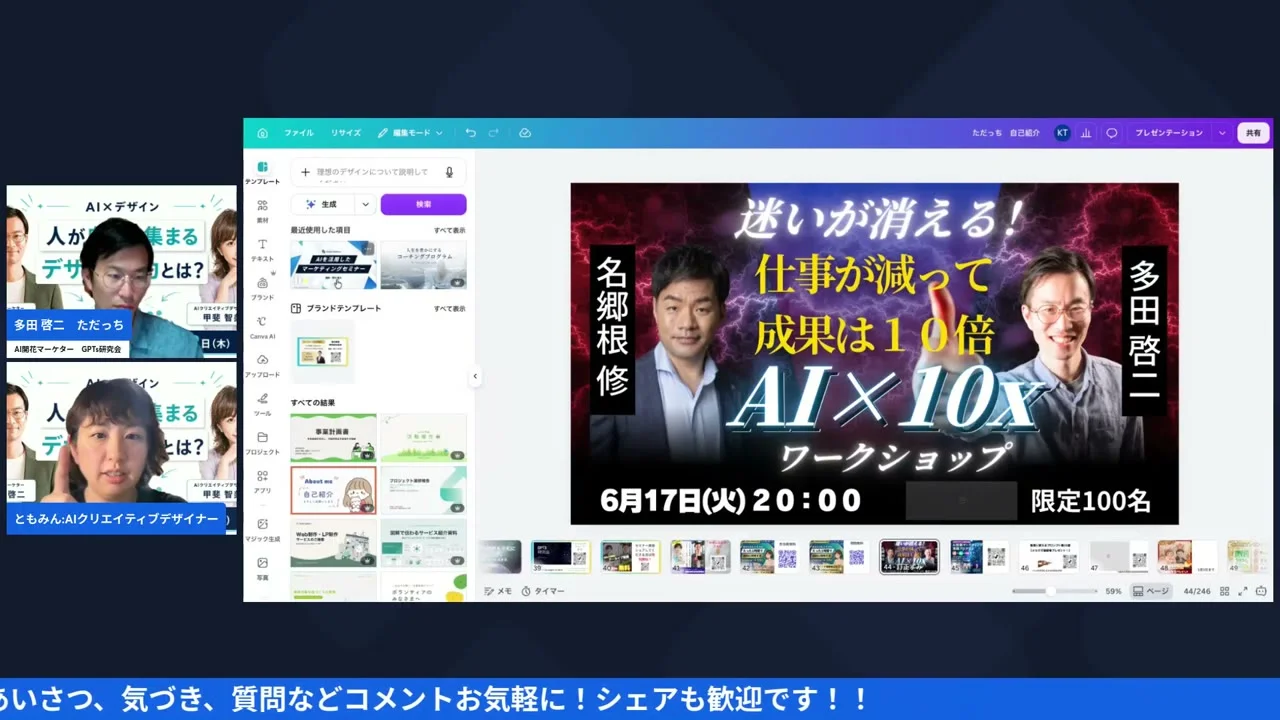Image resolution: width=1280 pixels, height=720 pixels.
Task: Select the 図解で伝わるサービス紹介資料 template
Action: (x=423, y=542)
